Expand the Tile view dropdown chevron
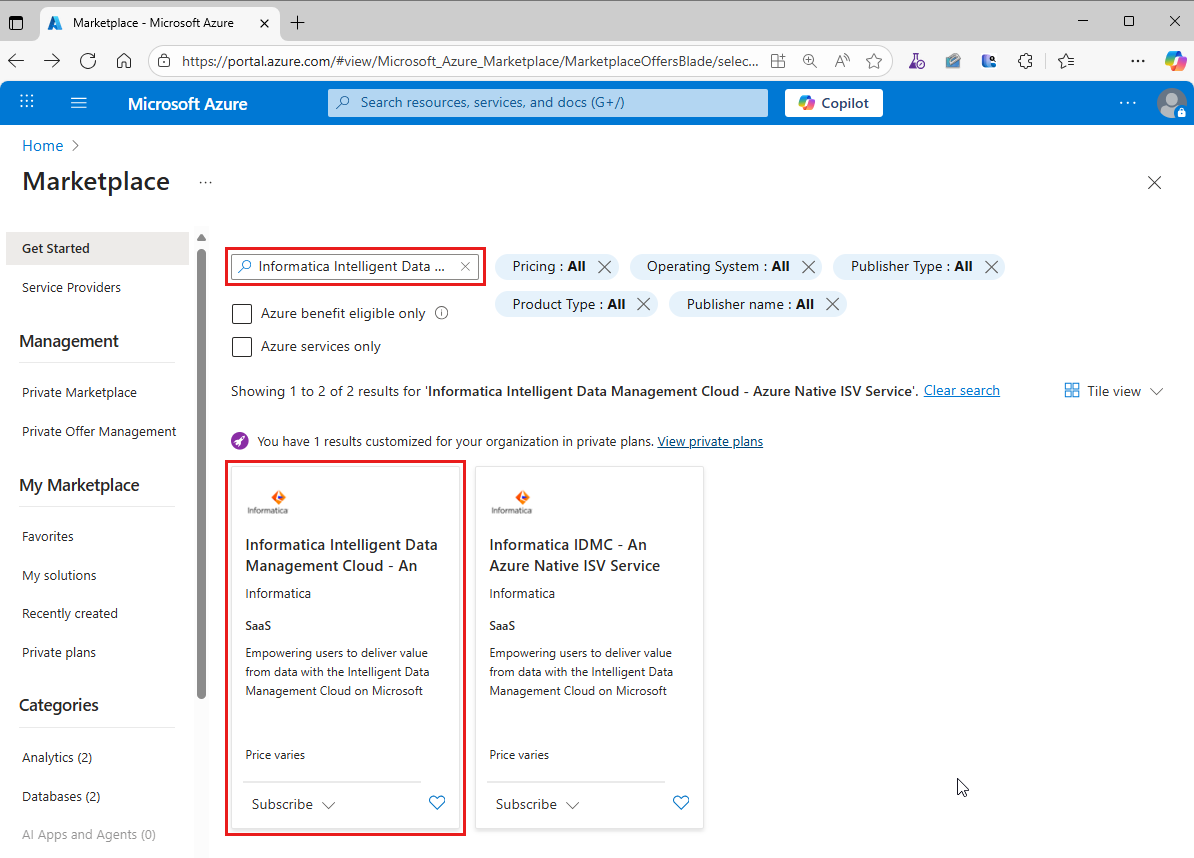The image size is (1194, 858). point(1156,390)
